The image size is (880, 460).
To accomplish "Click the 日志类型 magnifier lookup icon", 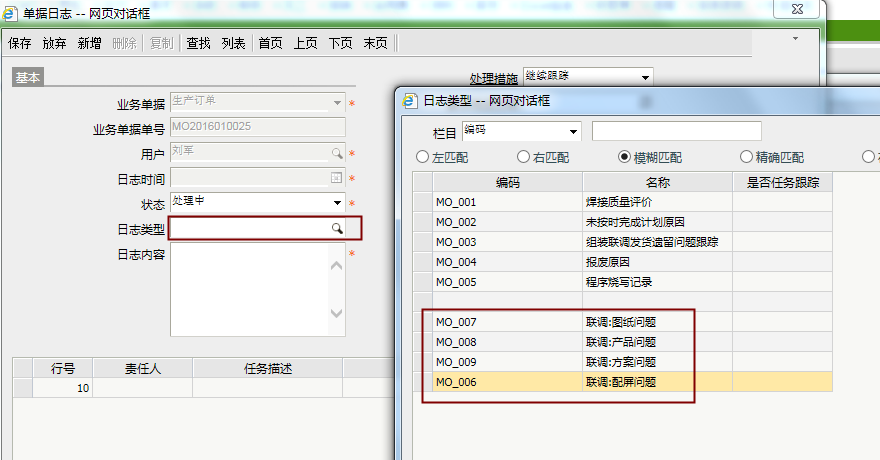I will click(x=338, y=229).
